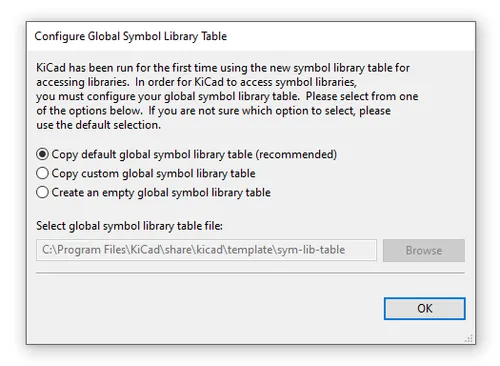Screen dimensions: 500x366
Task: Confirm the dialog with the OK button
Action: click(424, 308)
